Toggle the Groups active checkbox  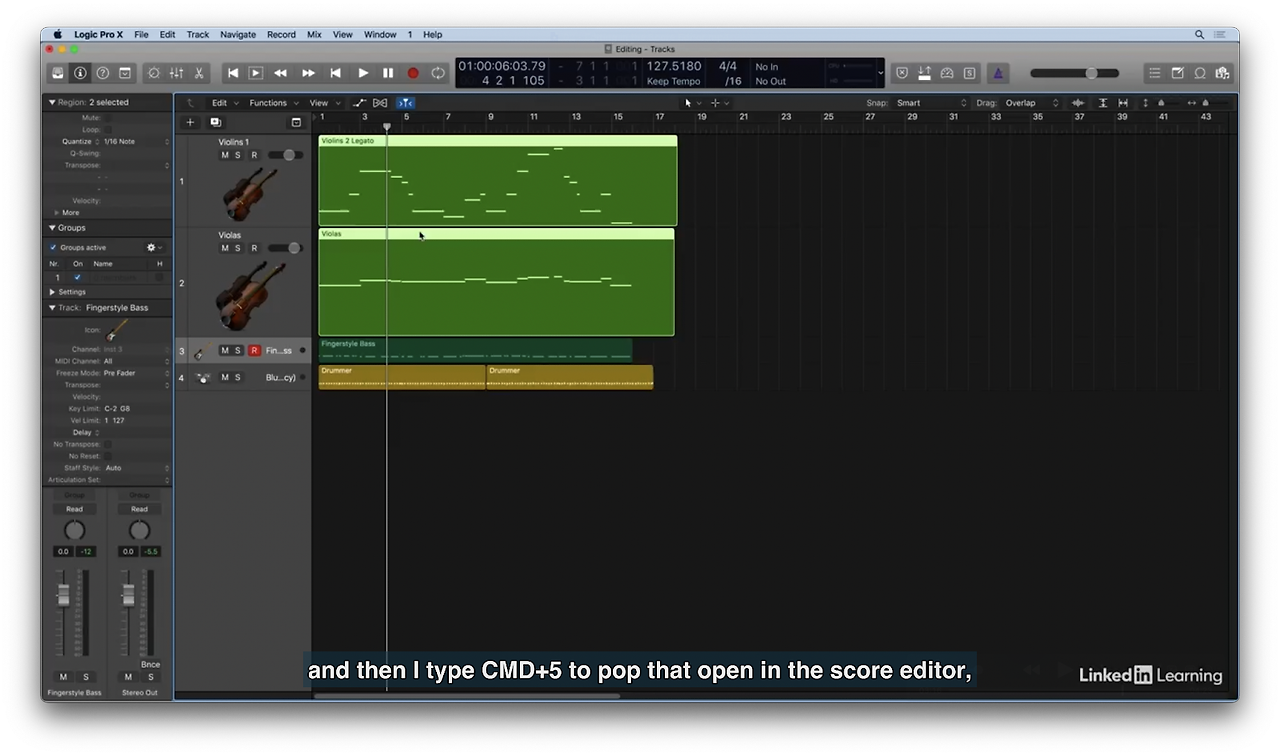(53, 248)
